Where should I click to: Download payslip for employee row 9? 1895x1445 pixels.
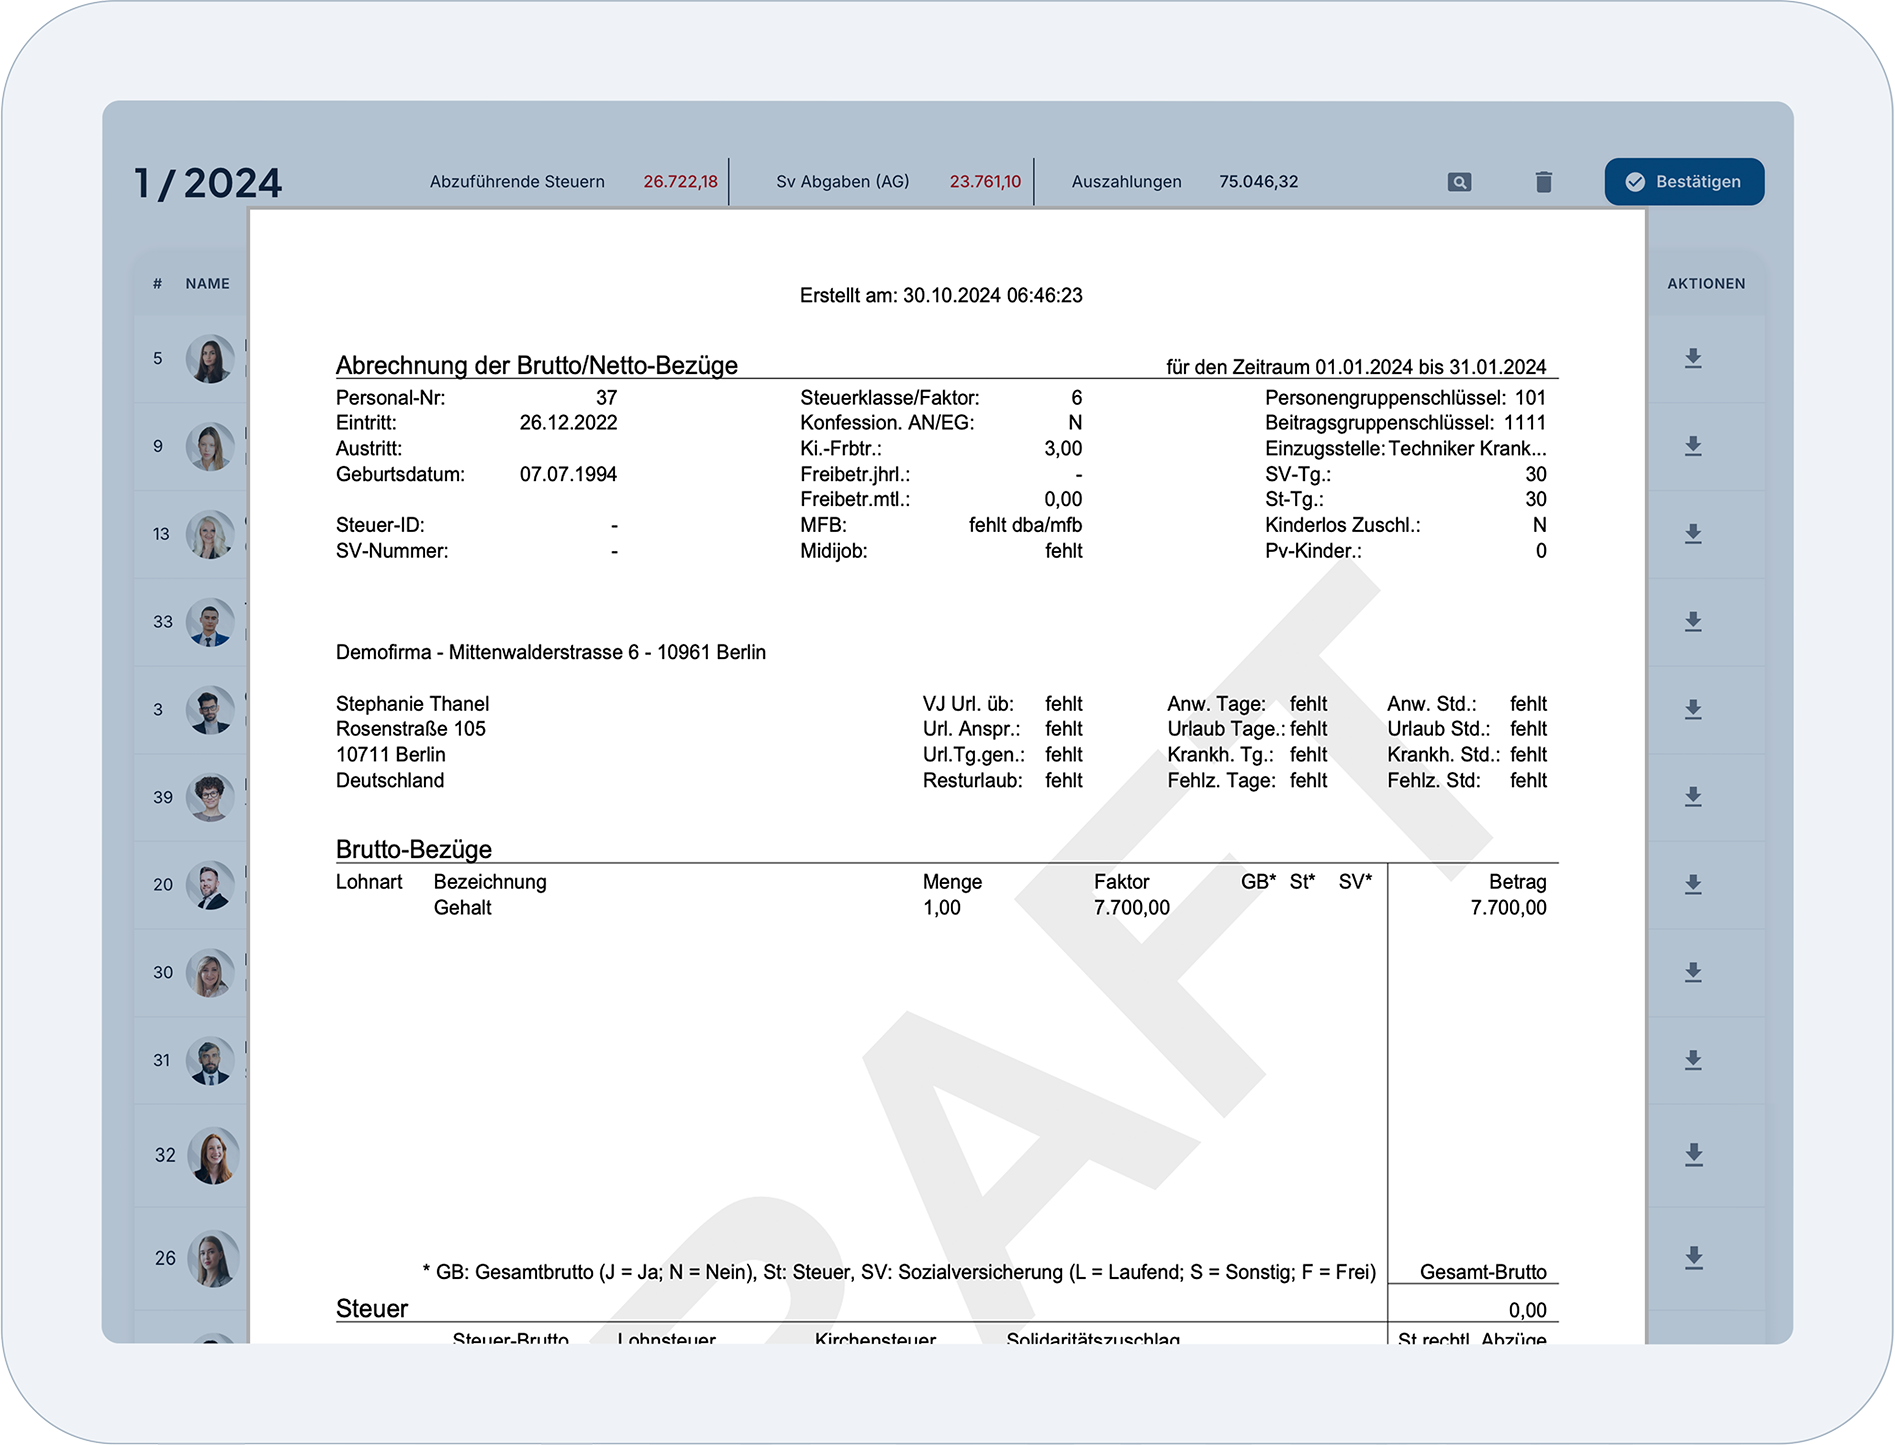[x=1693, y=446]
